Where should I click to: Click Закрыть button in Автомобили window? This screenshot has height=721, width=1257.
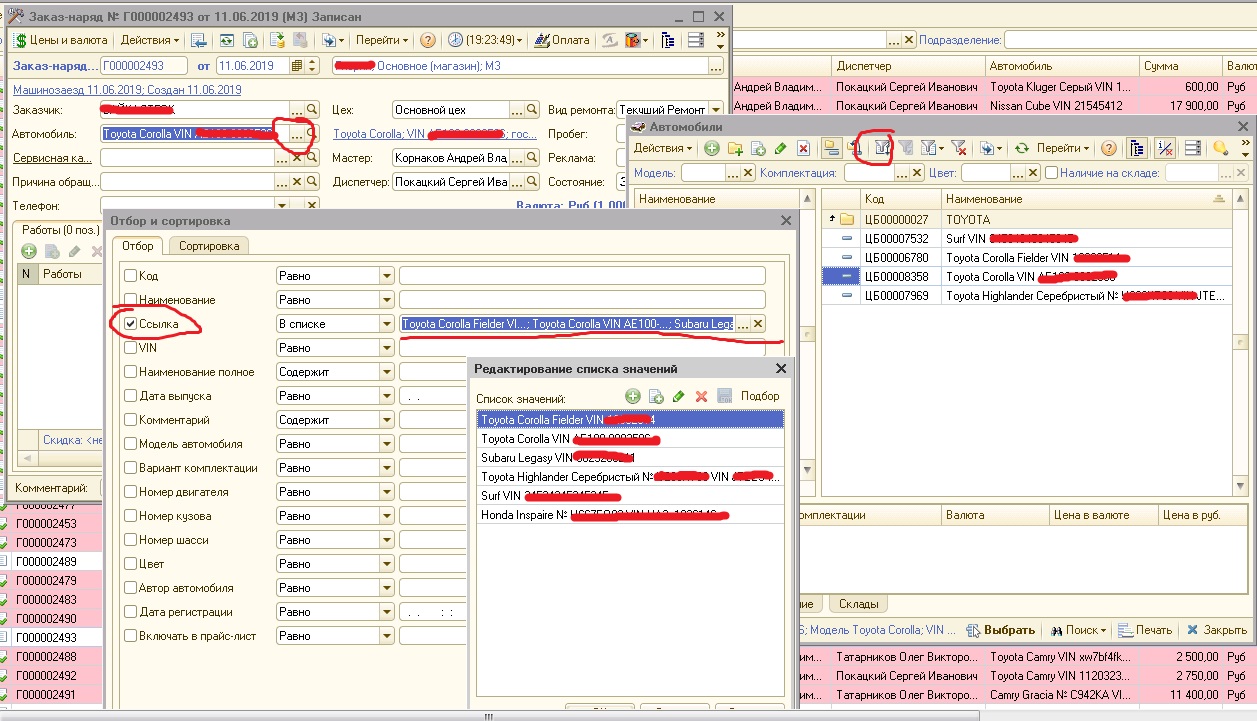tap(1216, 630)
